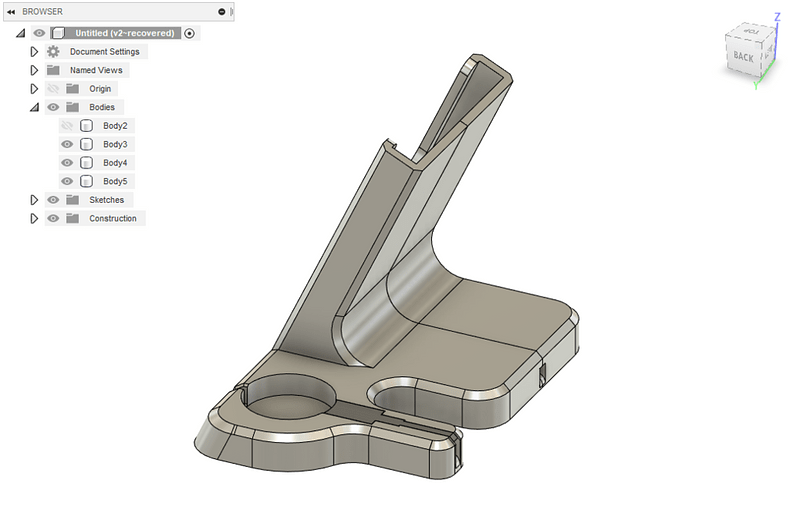Select the Body3 label

pyautogui.click(x=115, y=144)
